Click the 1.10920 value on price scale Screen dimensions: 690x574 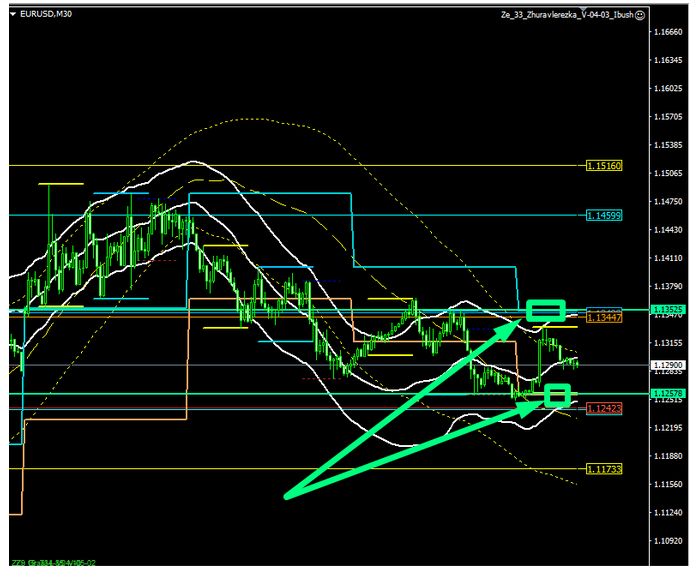point(668,541)
